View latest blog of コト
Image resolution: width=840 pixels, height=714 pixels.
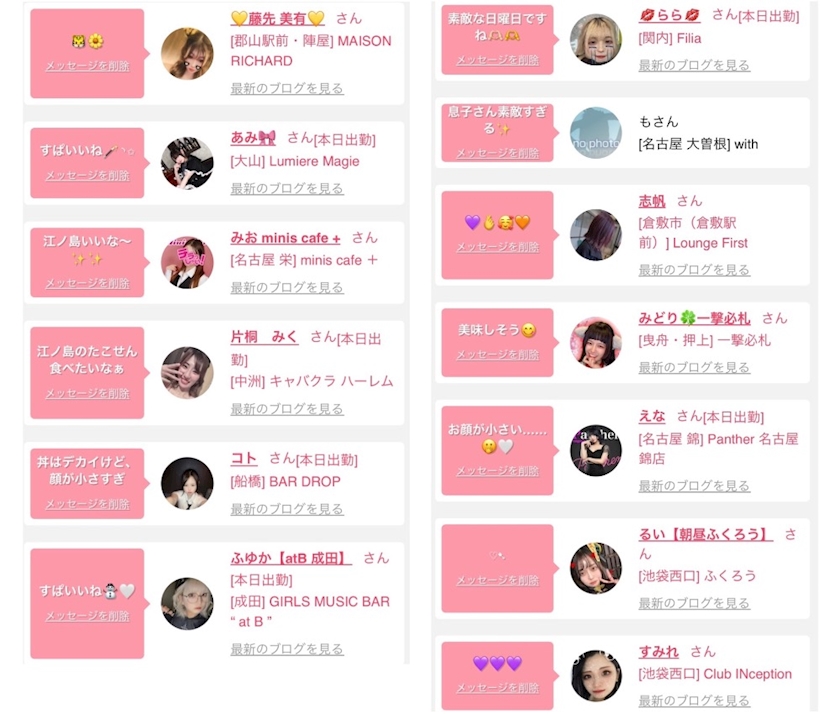287,509
